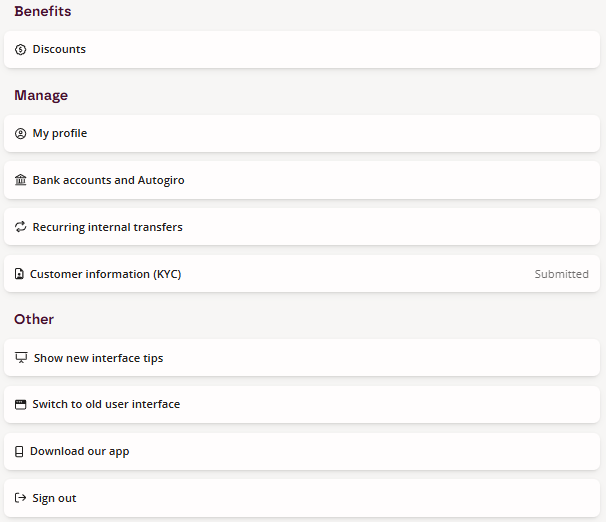Open Customer information (KYC) row
The image size is (606, 522).
[x=302, y=274]
